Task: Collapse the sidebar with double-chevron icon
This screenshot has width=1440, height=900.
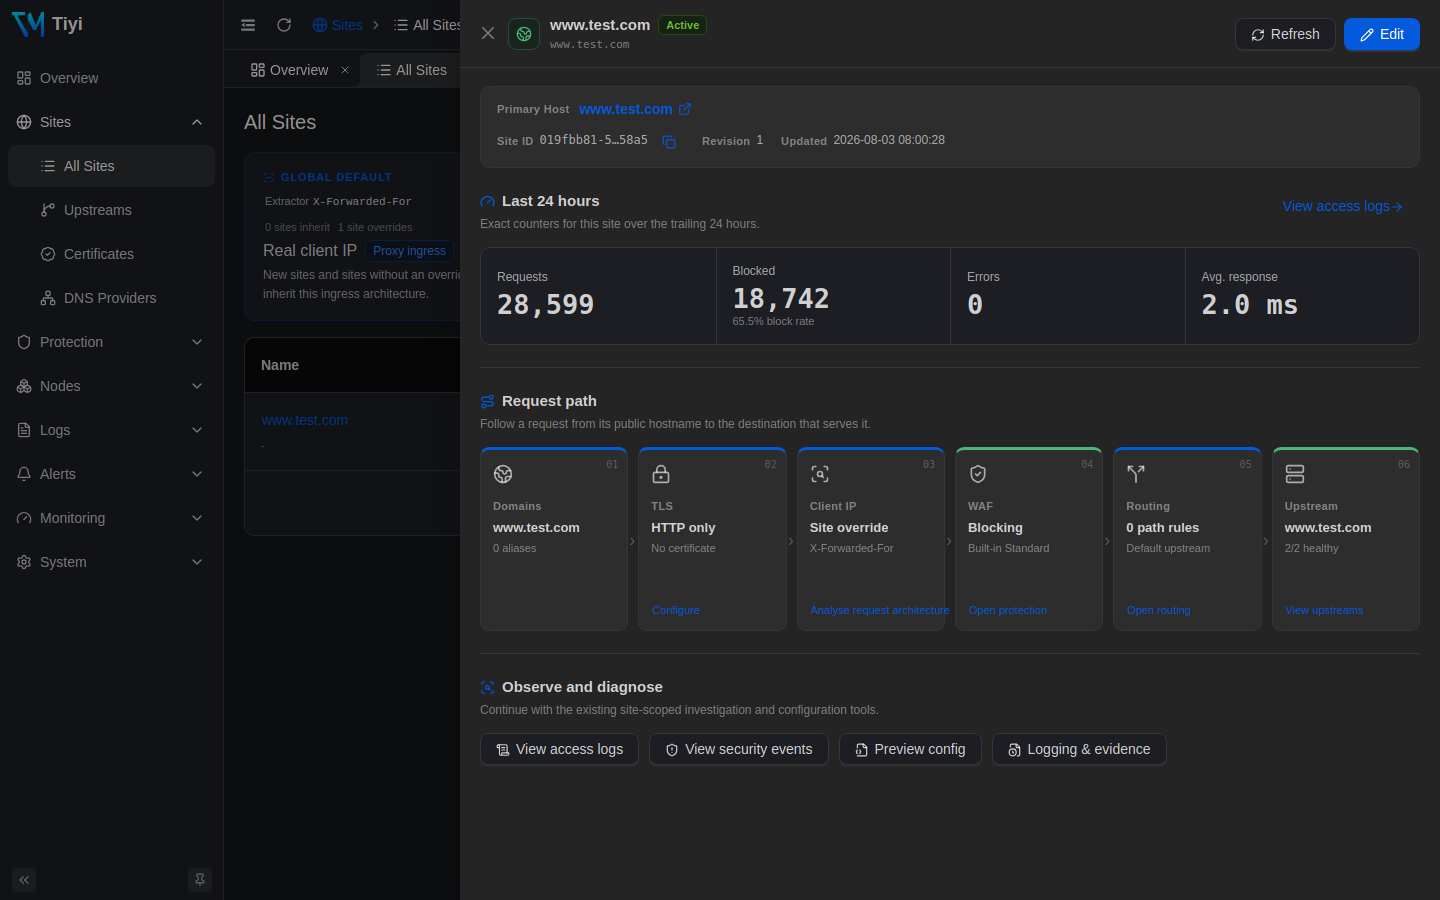Action: pyautogui.click(x=24, y=880)
